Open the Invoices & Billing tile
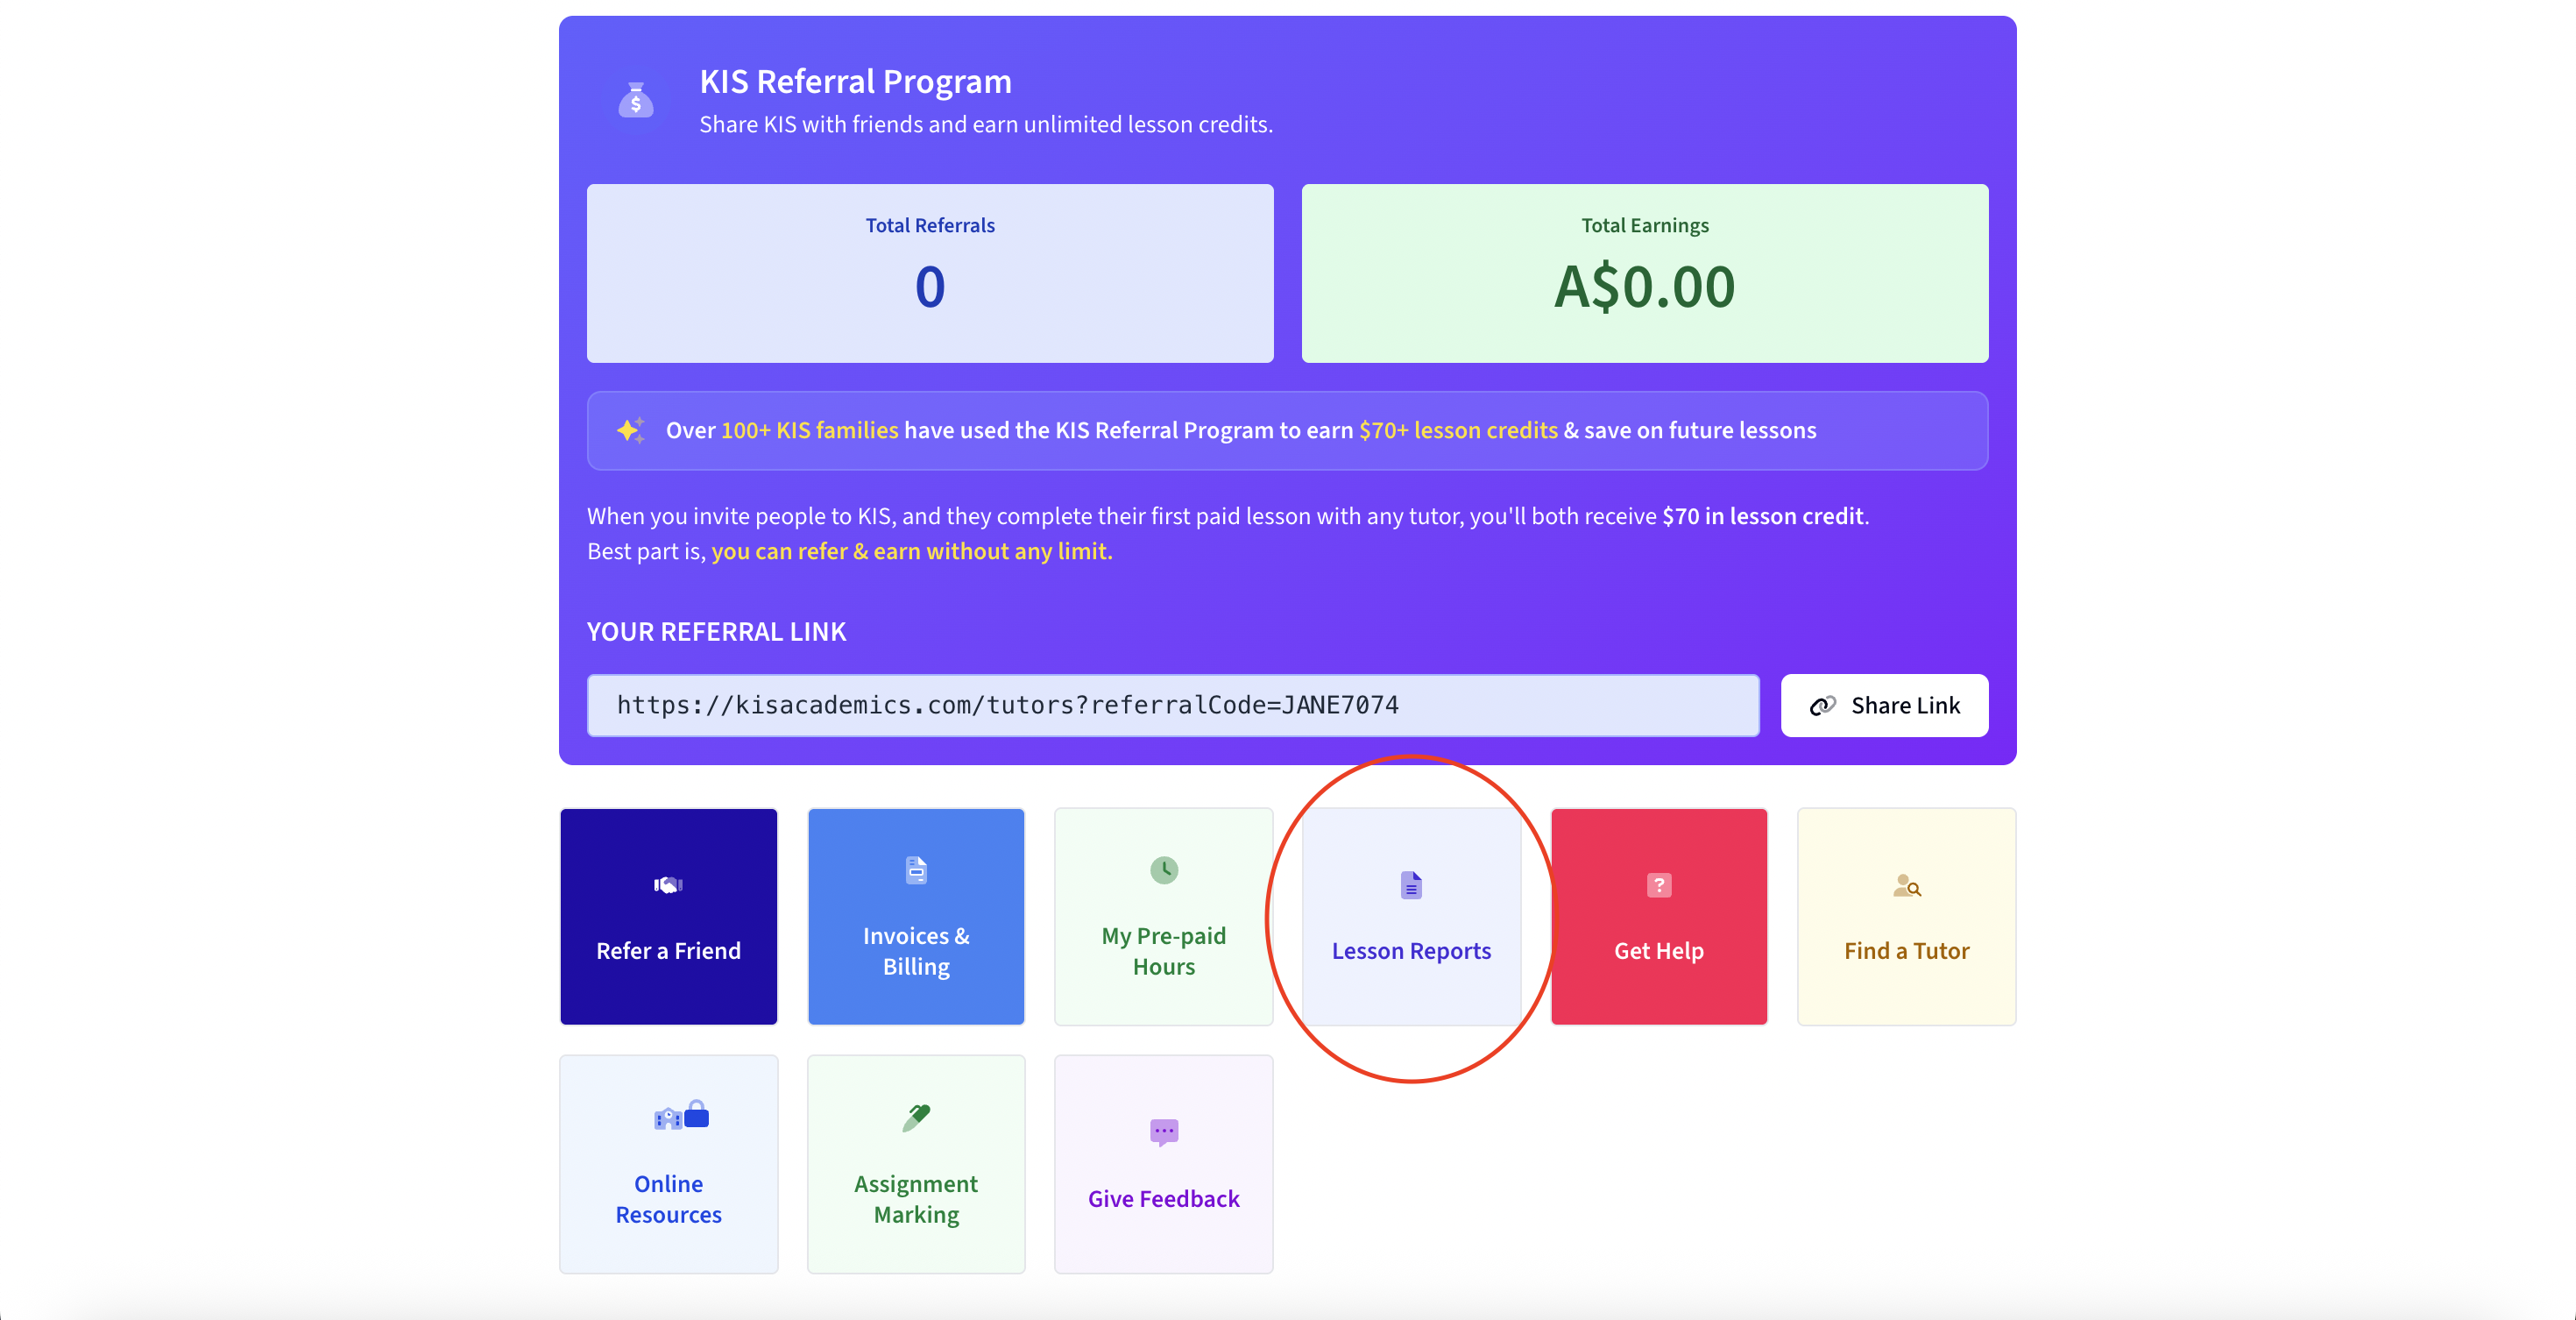 [916, 917]
